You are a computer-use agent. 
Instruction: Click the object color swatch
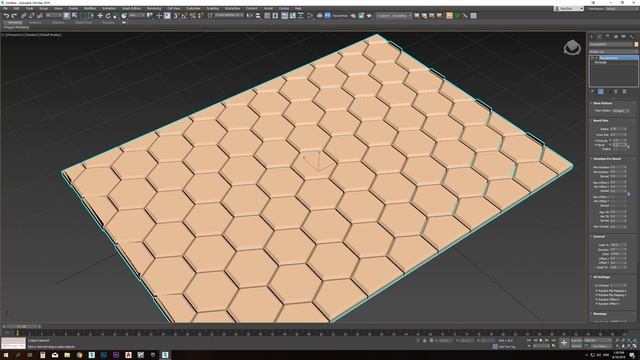[x=636, y=44]
